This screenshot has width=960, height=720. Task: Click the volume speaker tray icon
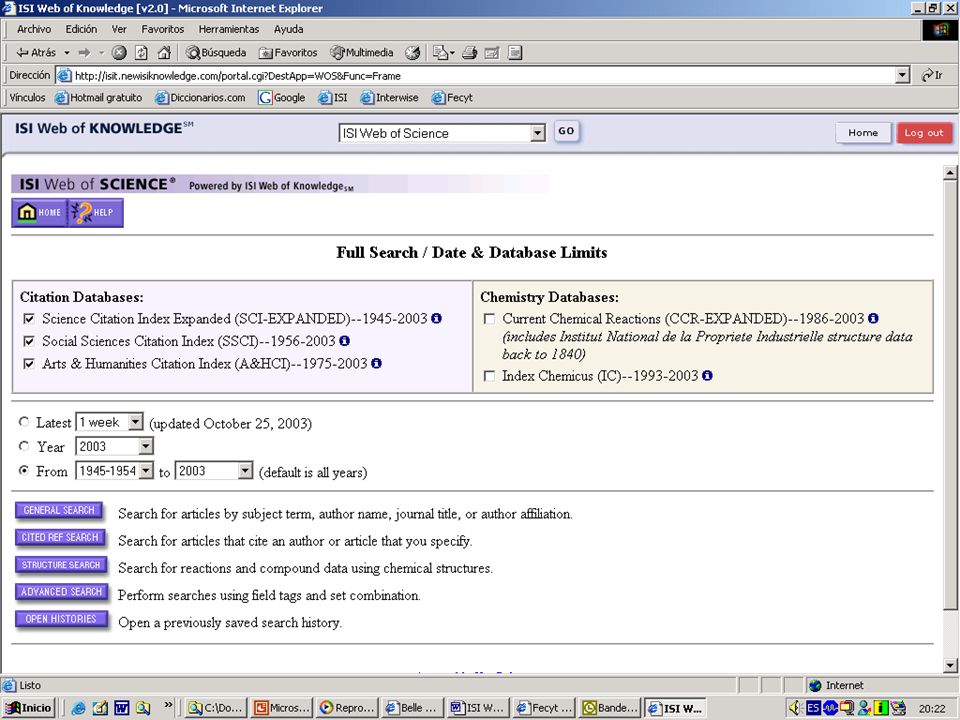[795, 708]
